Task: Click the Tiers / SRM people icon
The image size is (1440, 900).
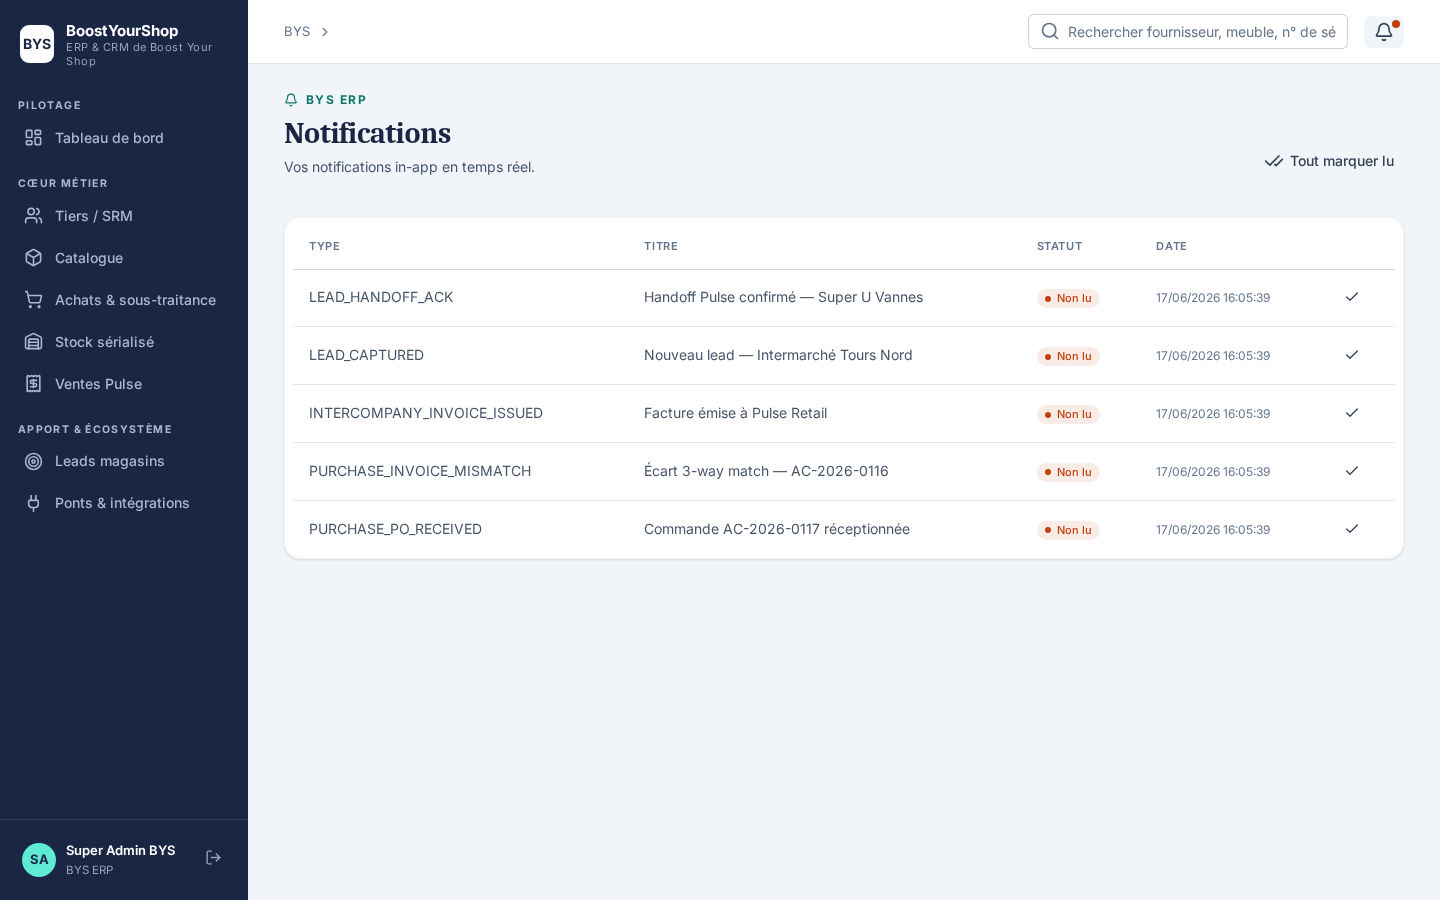Action: click(x=33, y=216)
